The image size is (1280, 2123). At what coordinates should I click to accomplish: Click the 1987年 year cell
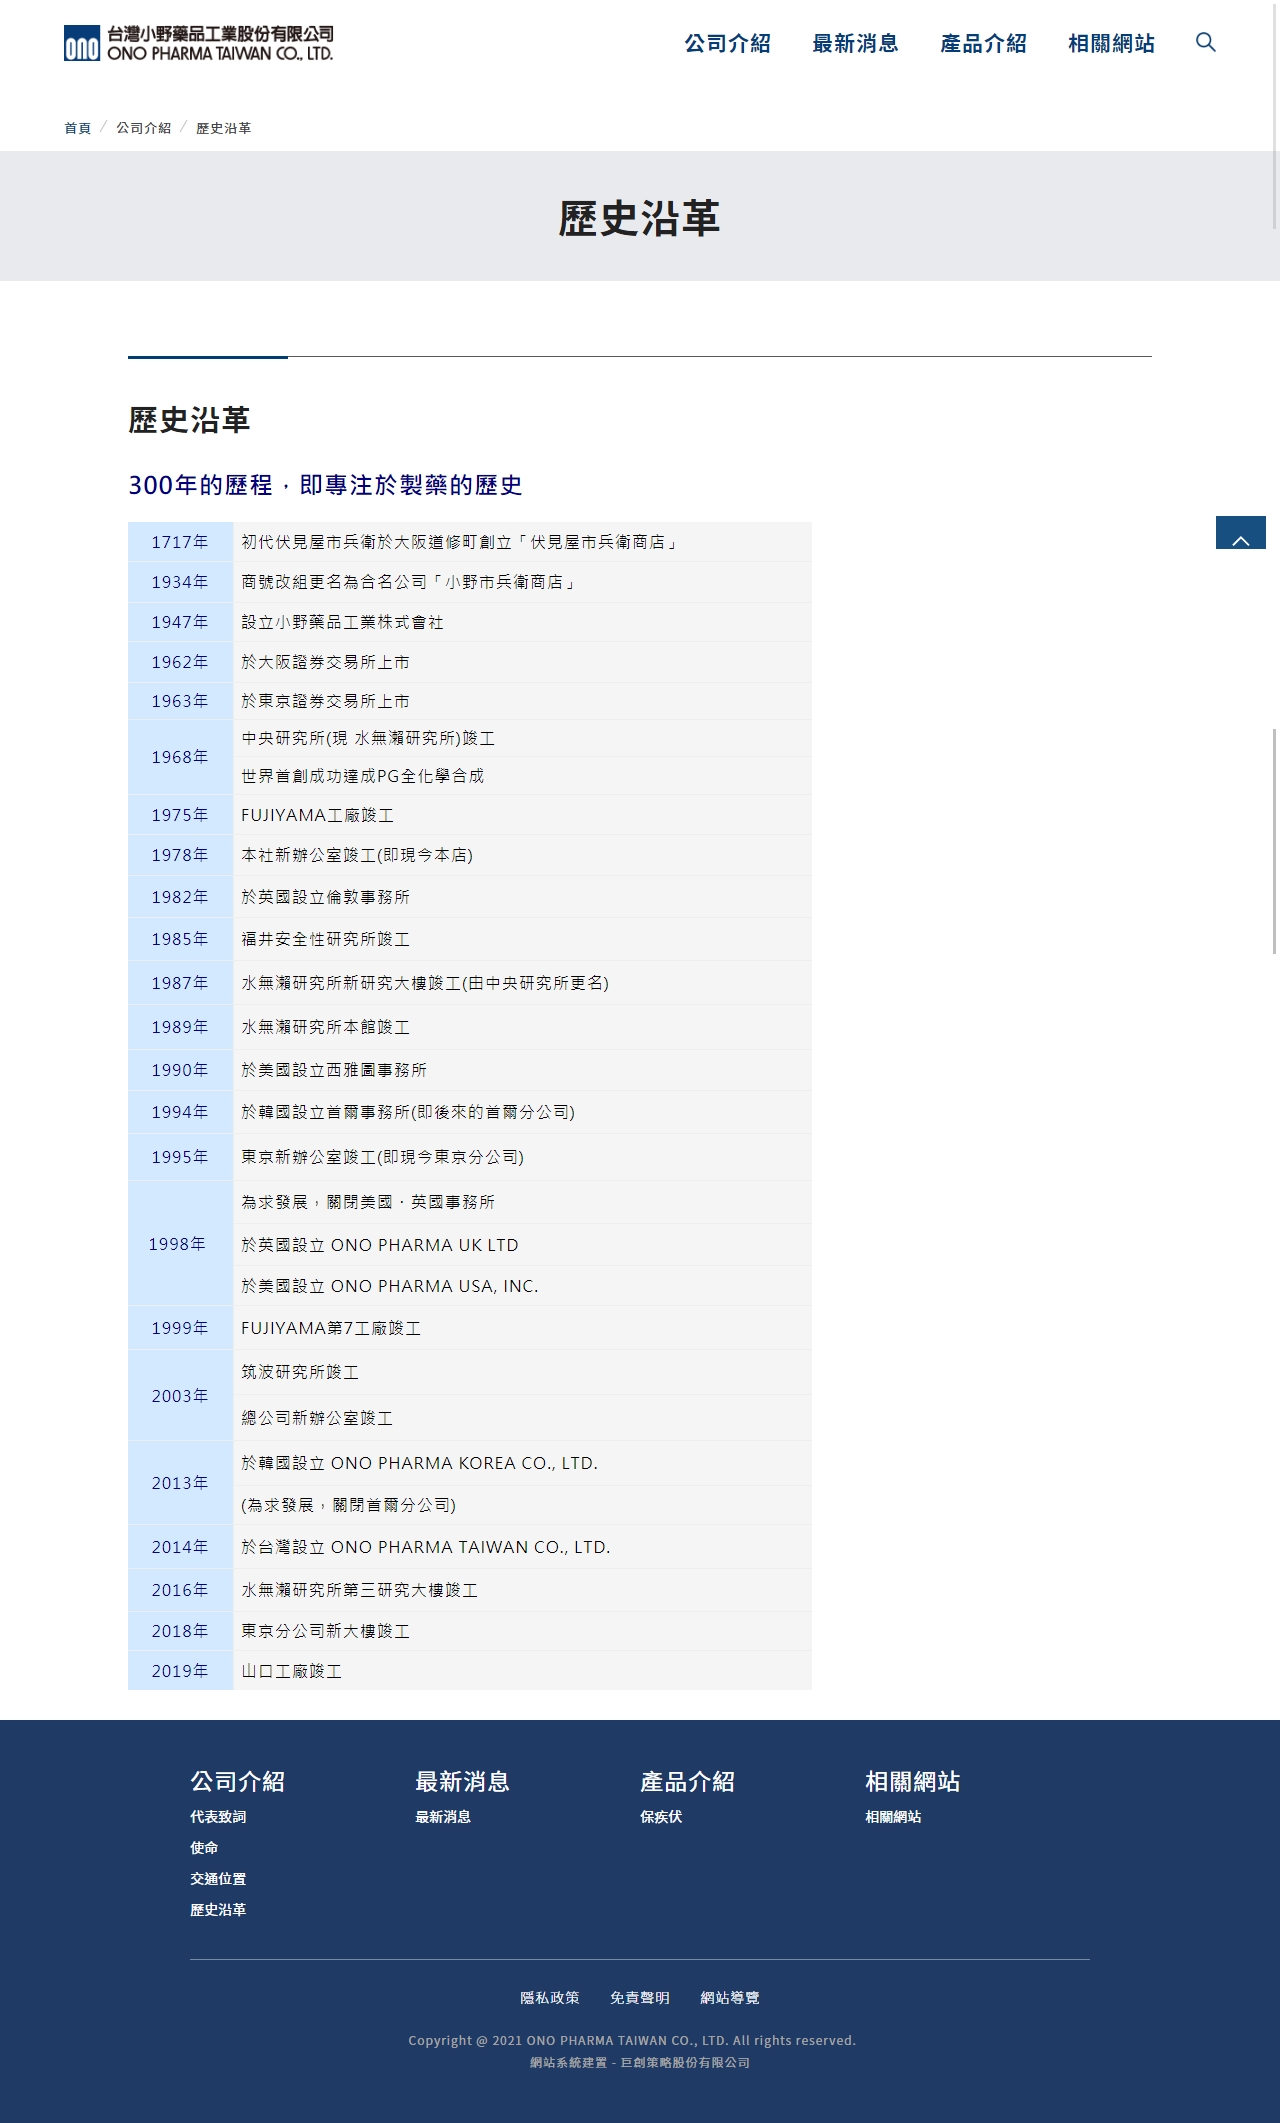180,983
